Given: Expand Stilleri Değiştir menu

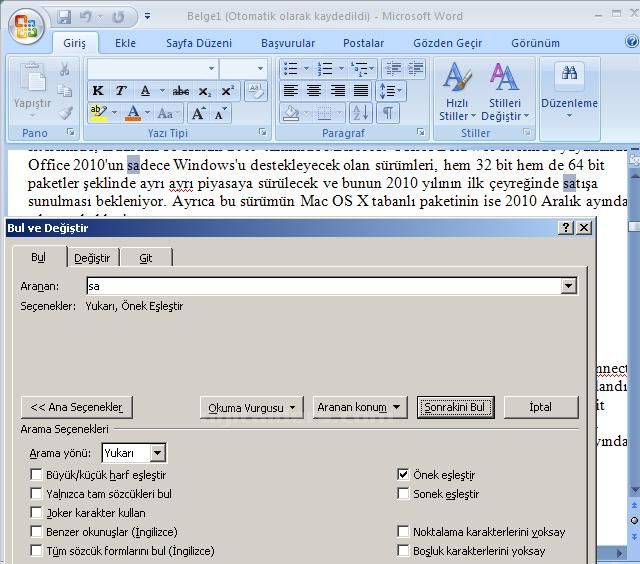Looking at the screenshot, I should tap(505, 92).
